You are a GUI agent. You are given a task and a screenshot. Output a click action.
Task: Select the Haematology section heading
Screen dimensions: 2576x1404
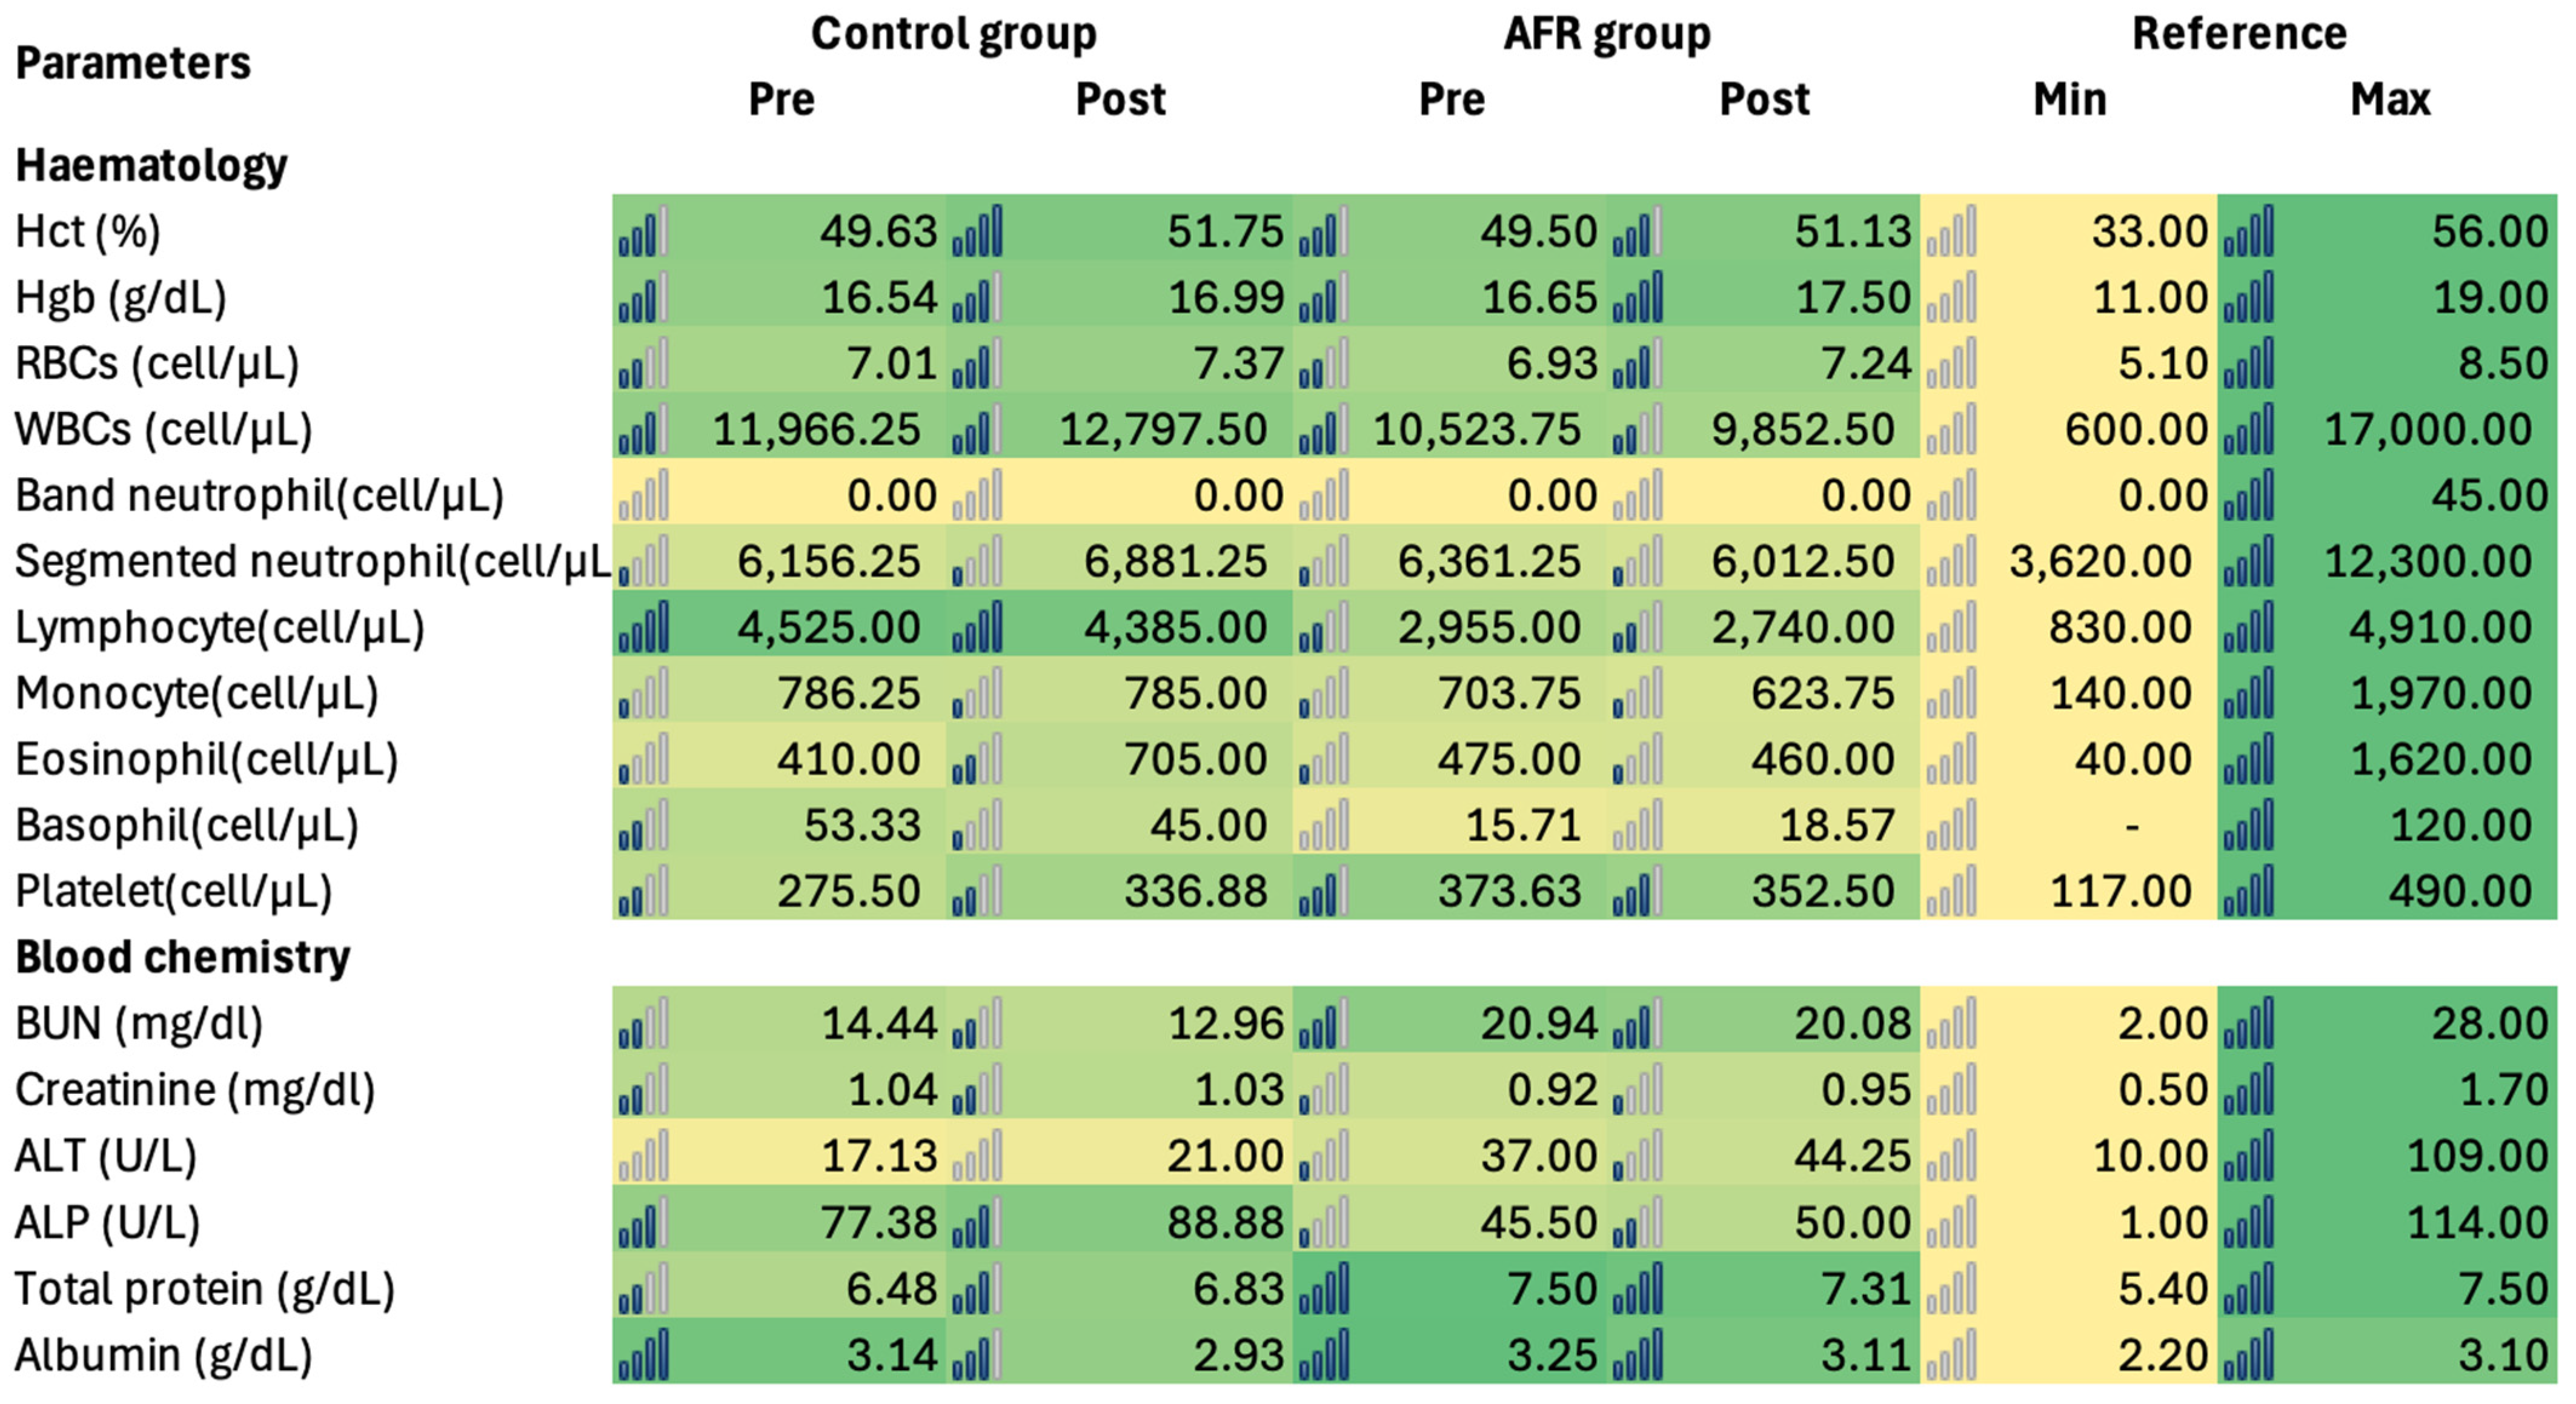point(151,165)
